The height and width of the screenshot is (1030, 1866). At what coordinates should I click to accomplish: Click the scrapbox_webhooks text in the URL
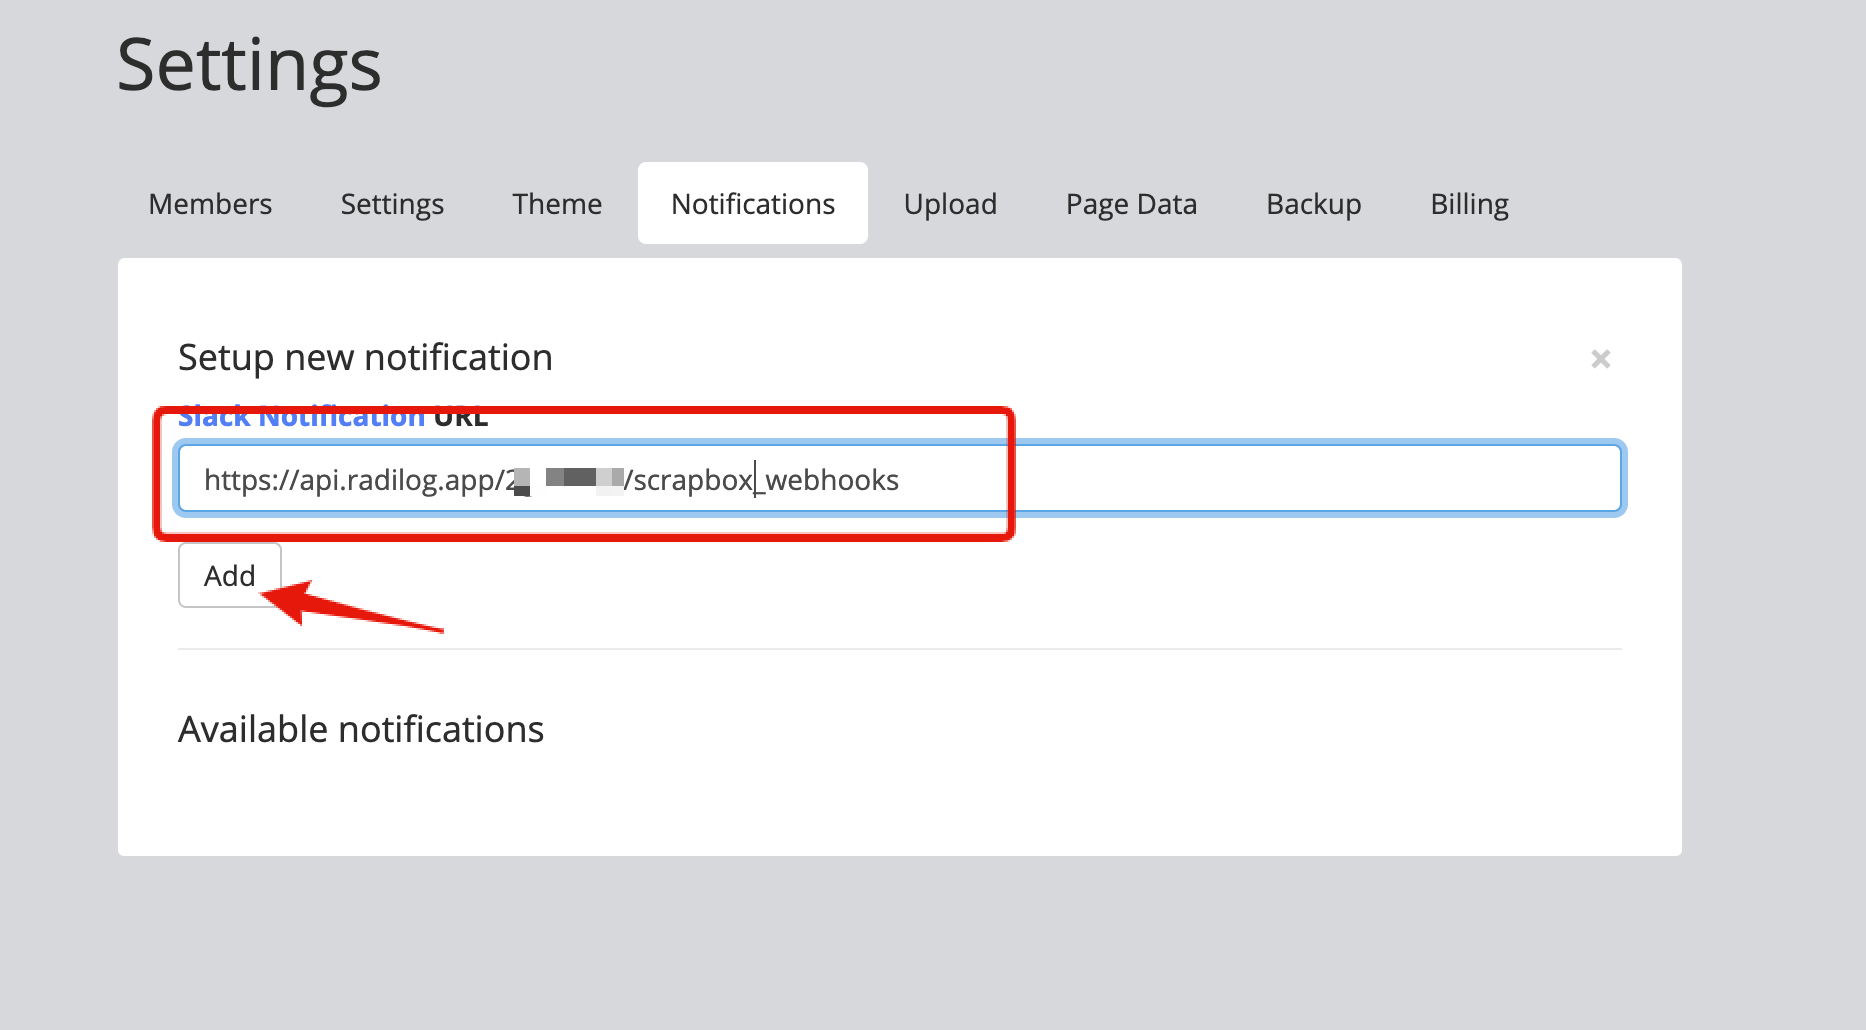tap(767, 480)
